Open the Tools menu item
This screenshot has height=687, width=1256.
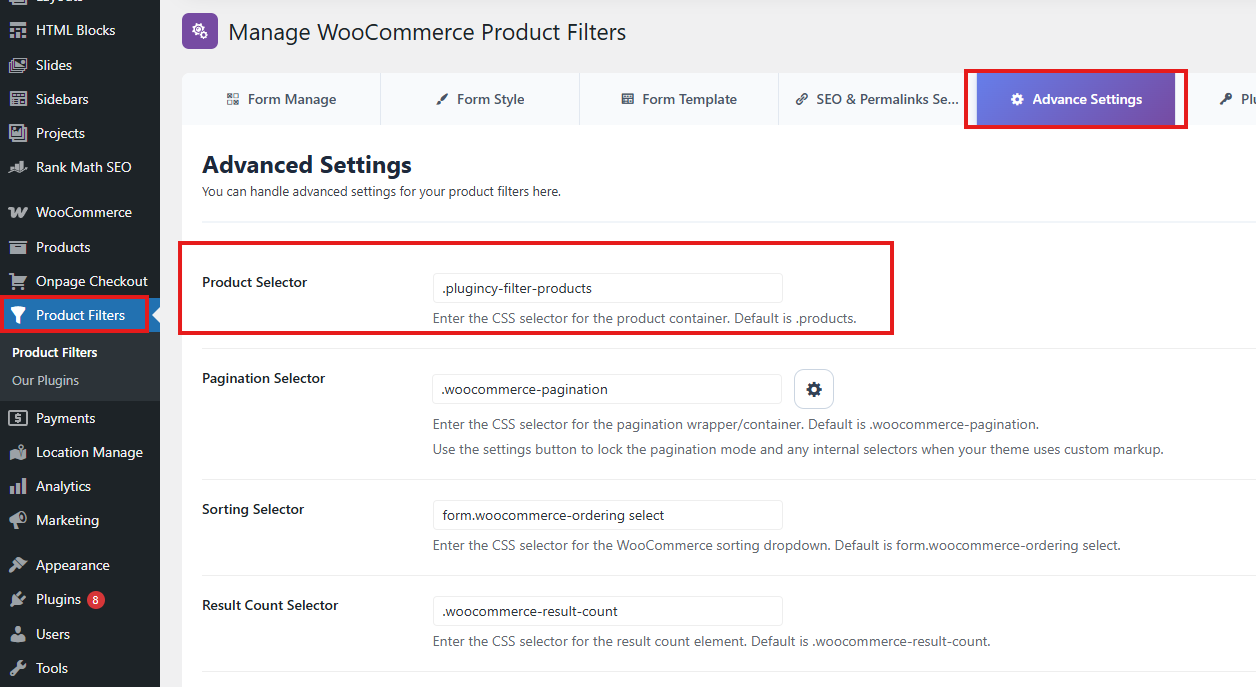click(80, 668)
